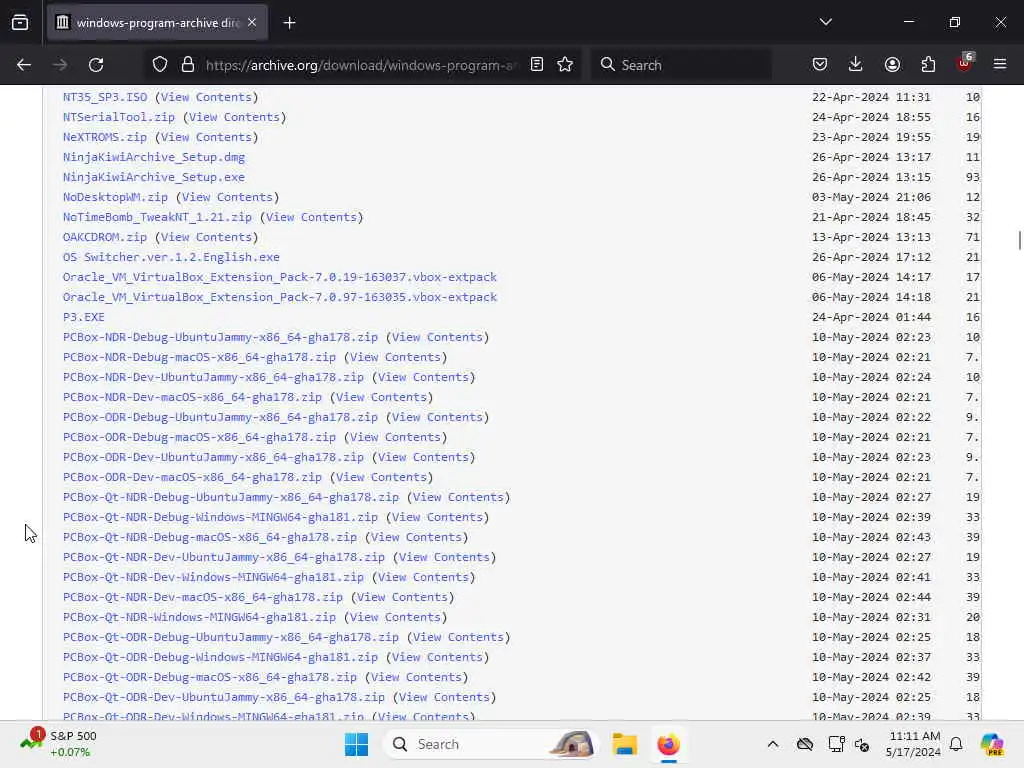Screen dimensions: 1024x768
Task: Download NinjaKiwiArchive_Setup.exe
Action: tap(154, 178)
